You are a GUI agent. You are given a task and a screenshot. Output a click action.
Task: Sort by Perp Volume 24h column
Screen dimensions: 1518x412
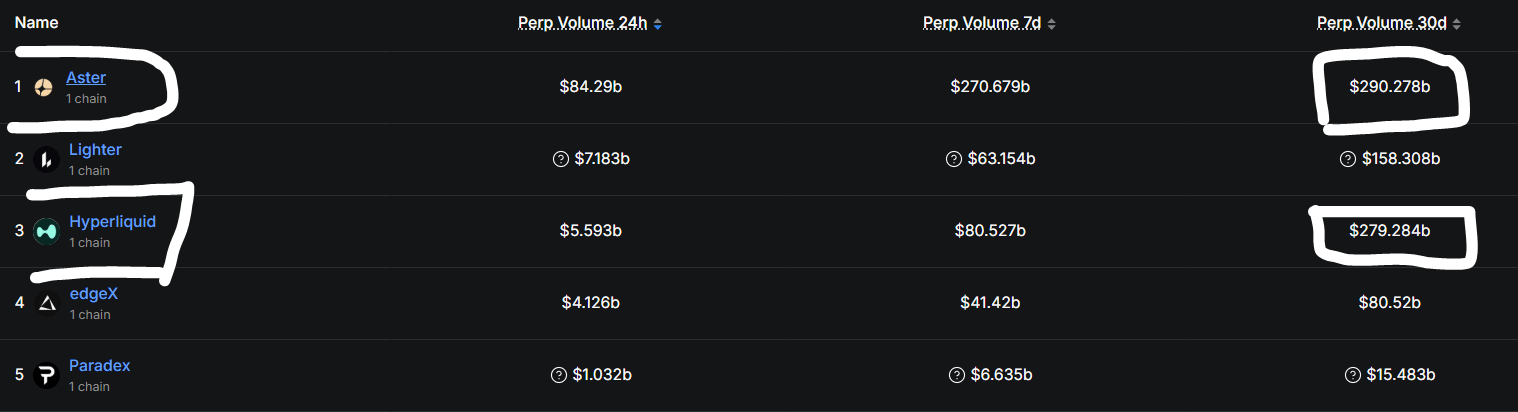coord(590,23)
